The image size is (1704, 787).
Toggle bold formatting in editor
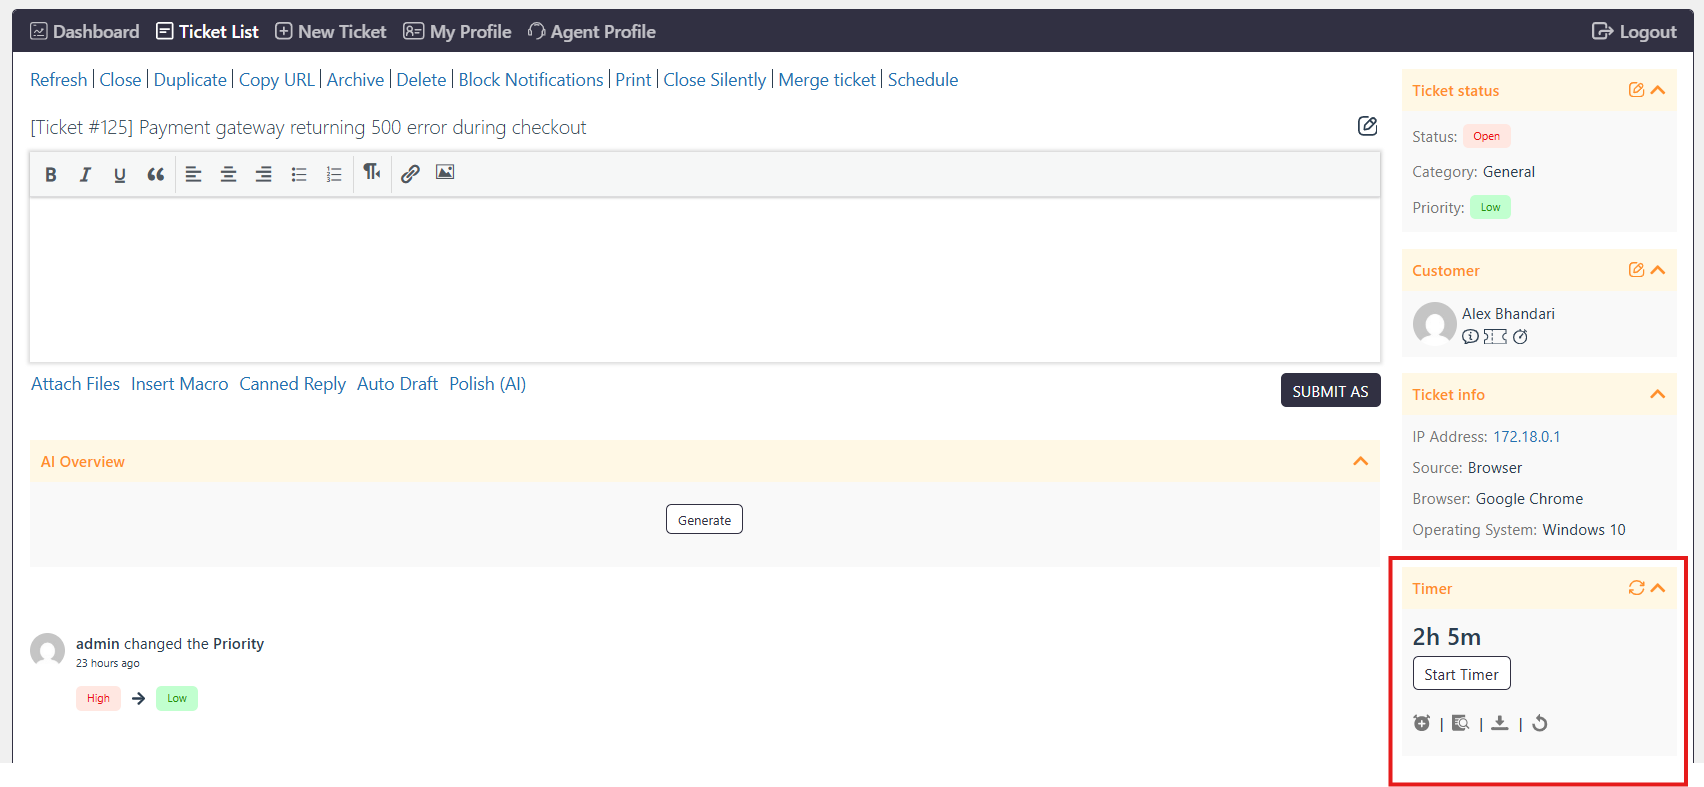[51, 174]
